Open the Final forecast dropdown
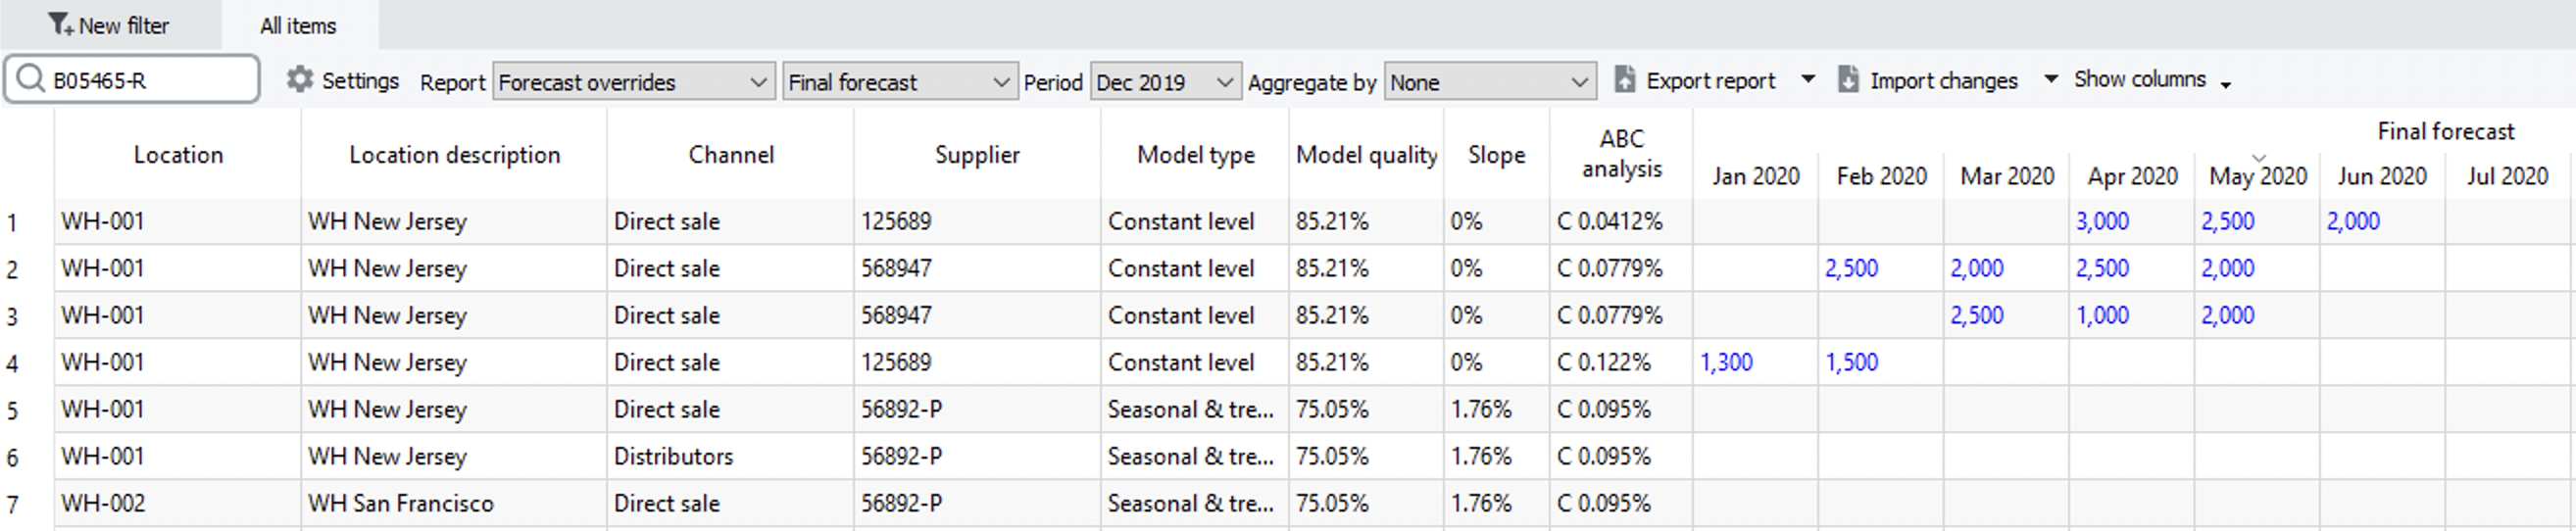This screenshot has height=531, width=2576. point(898,82)
